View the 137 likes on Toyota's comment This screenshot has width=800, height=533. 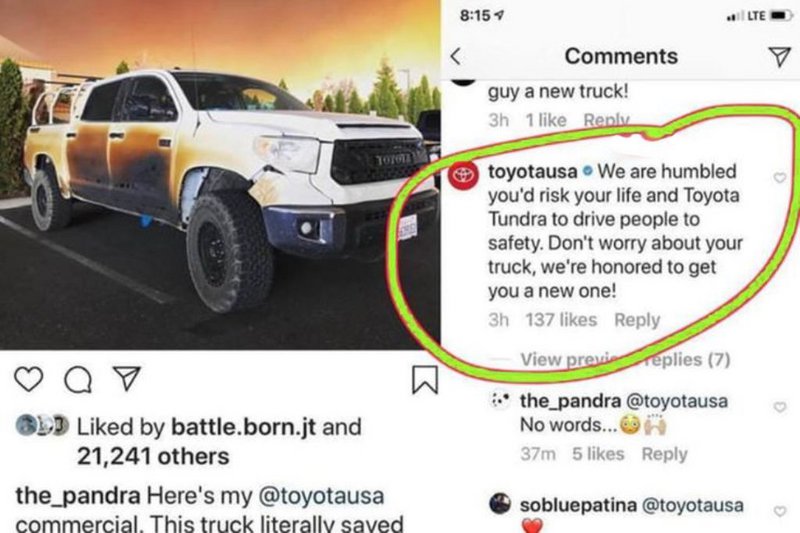point(561,320)
